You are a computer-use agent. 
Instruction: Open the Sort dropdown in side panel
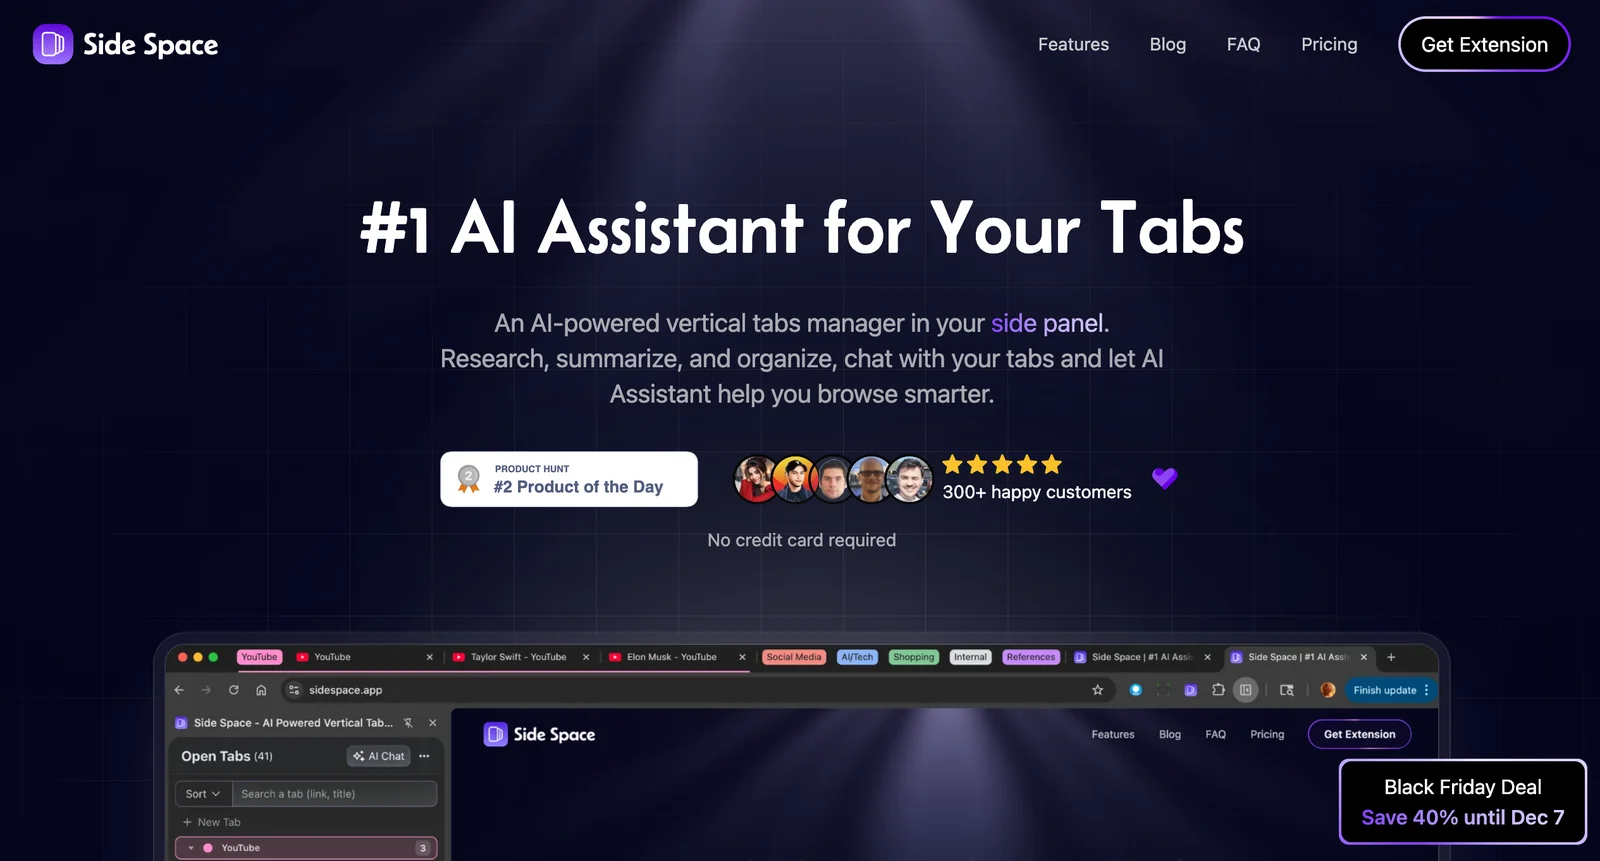(203, 794)
